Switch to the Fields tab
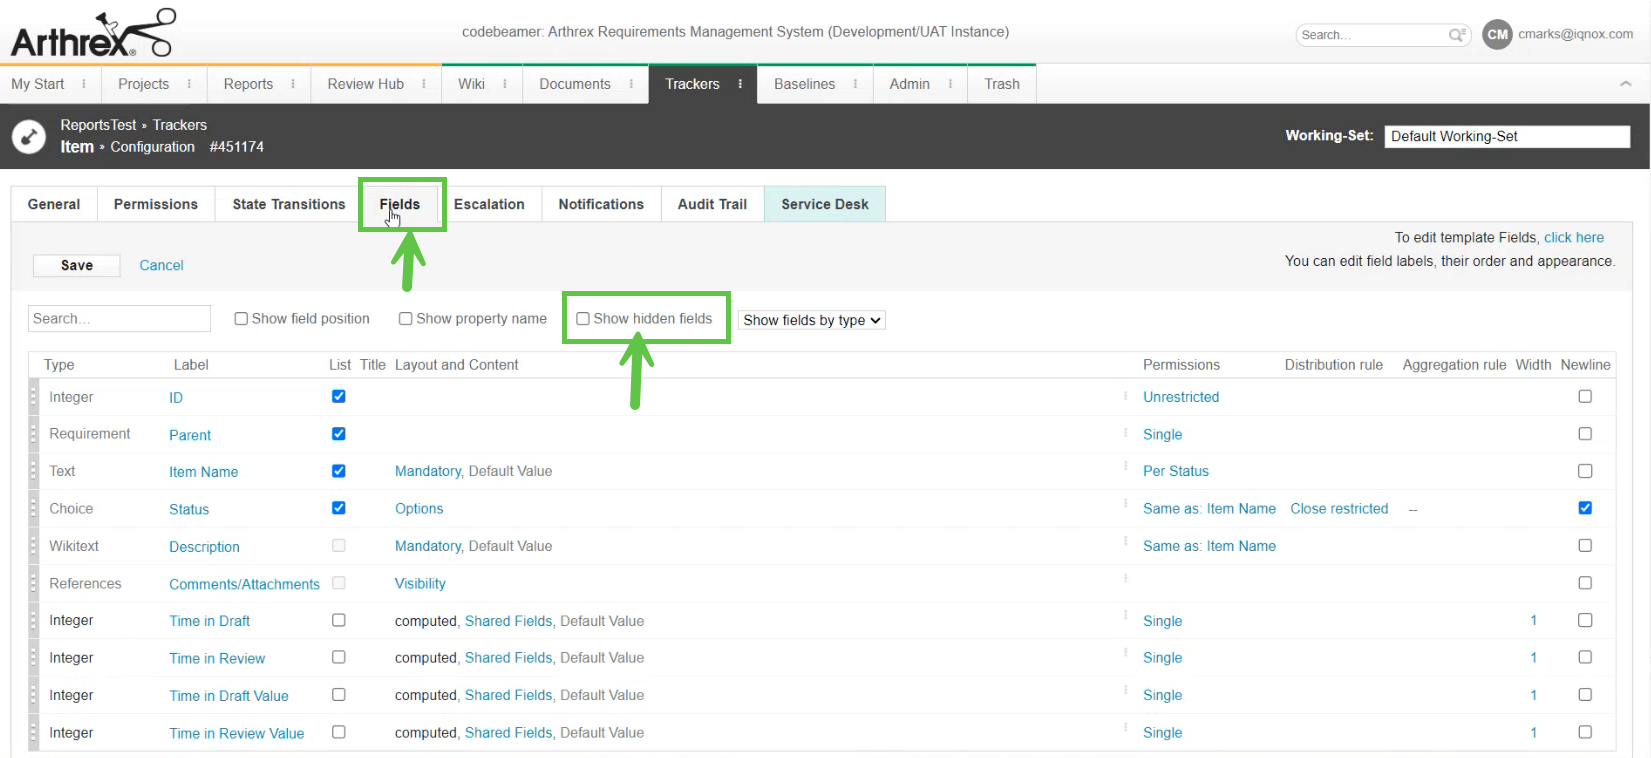The width and height of the screenshot is (1651, 758). point(400,204)
